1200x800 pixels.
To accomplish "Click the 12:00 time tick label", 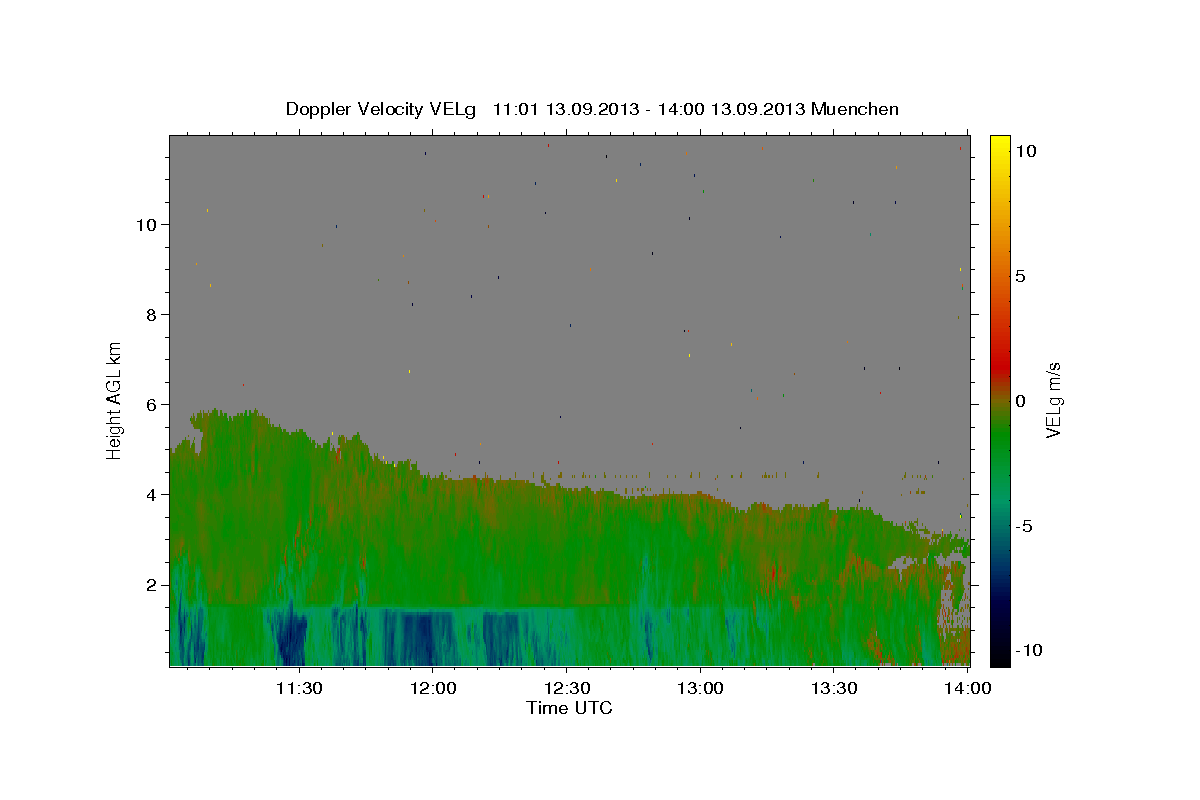I will 432,688.
